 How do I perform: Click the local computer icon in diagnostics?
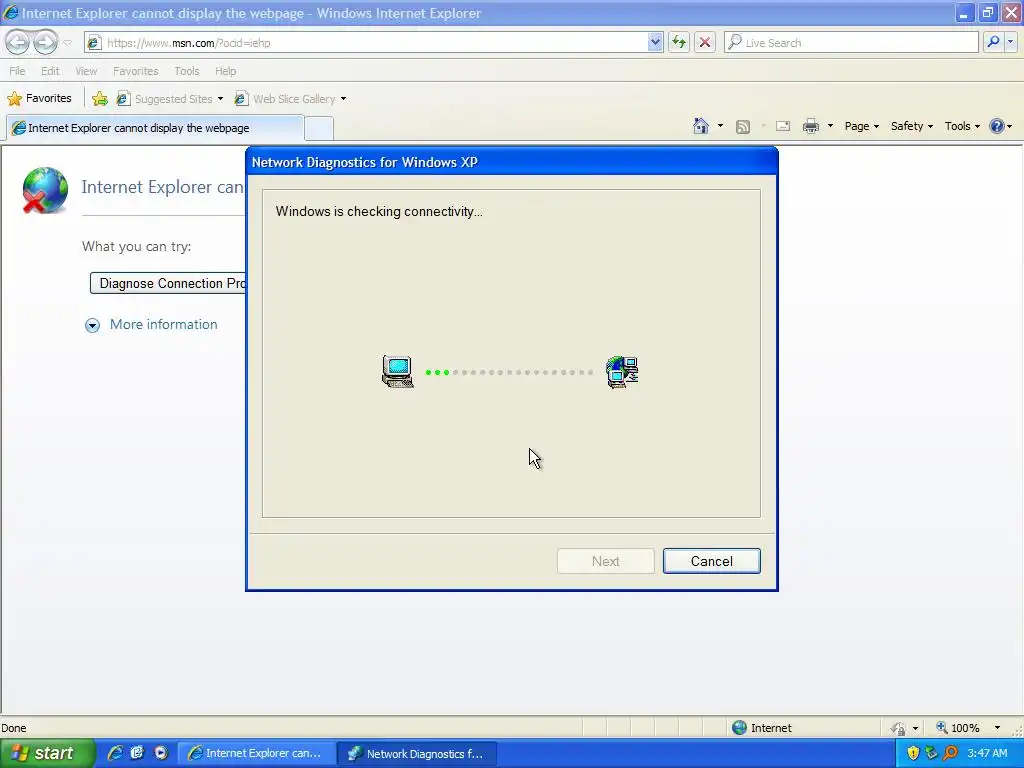coord(398,372)
